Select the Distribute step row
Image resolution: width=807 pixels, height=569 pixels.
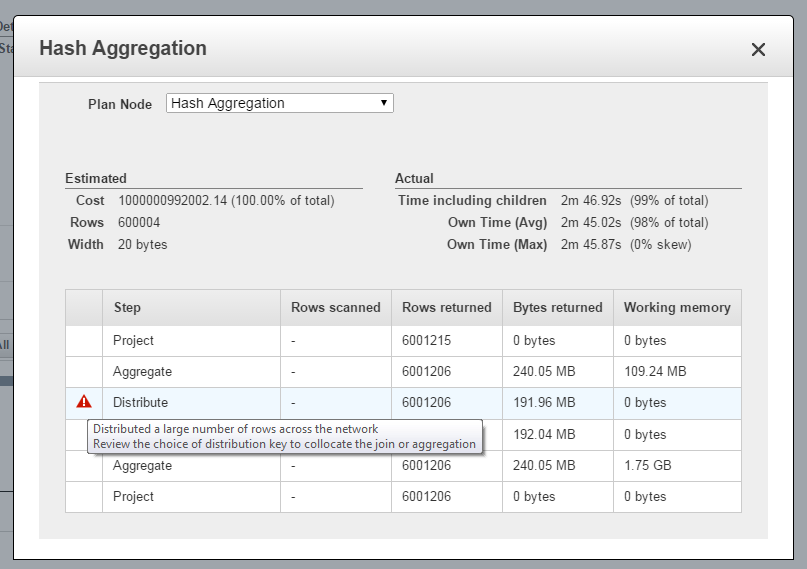[x=141, y=402]
